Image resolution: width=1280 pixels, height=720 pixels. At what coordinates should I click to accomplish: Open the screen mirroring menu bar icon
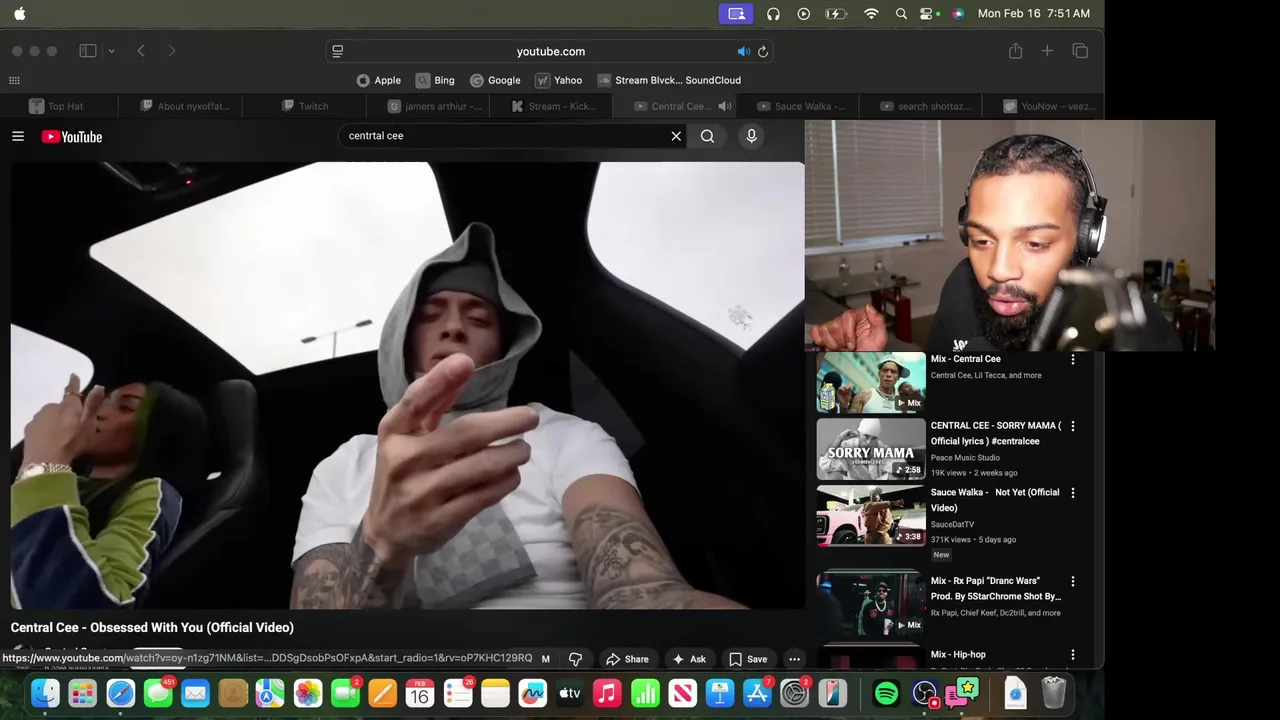click(737, 14)
